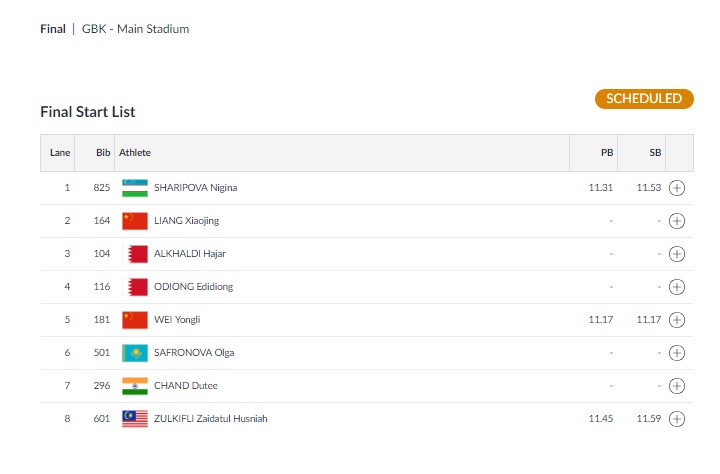This screenshot has height=474, width=720.
Task: Open athlete link WEI Yongli
Action: [177, 320]
